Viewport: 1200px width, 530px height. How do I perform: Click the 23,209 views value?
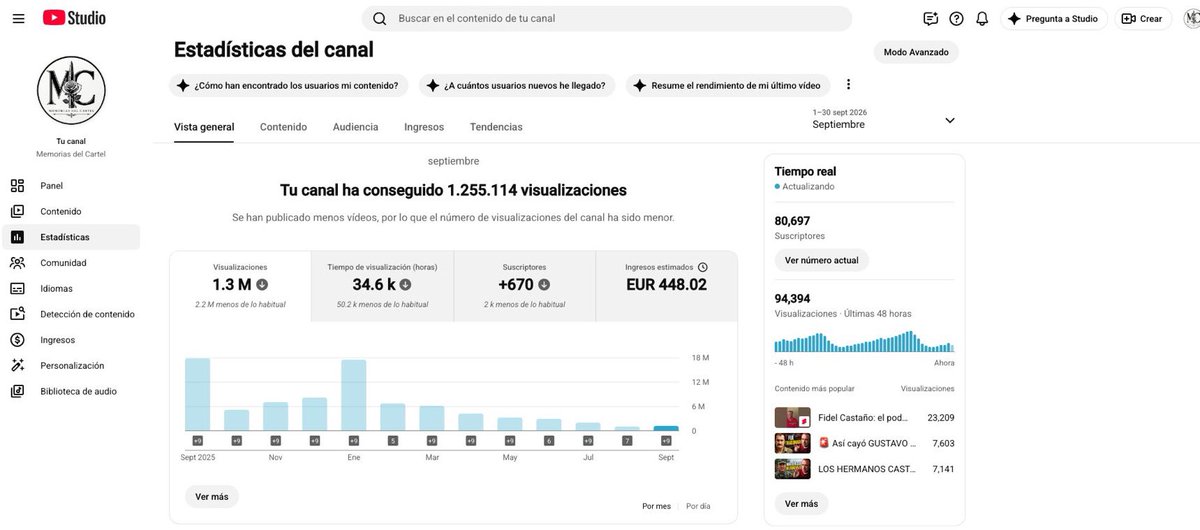[941, 418]
